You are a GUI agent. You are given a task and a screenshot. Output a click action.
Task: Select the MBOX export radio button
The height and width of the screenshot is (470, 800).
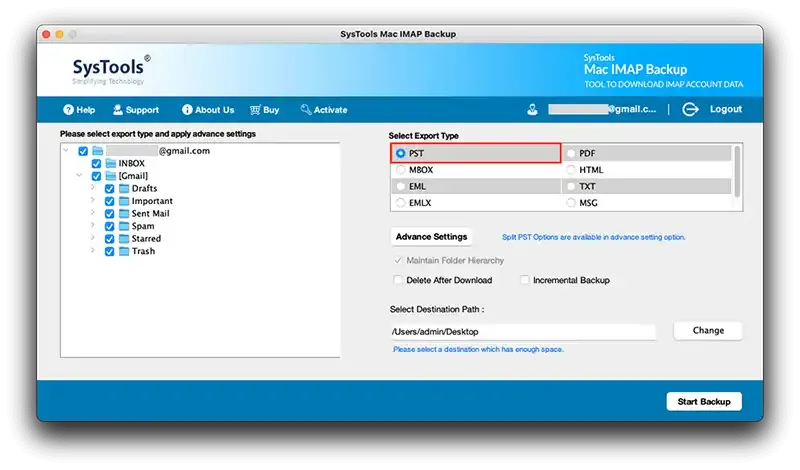[x=401, y=170]
